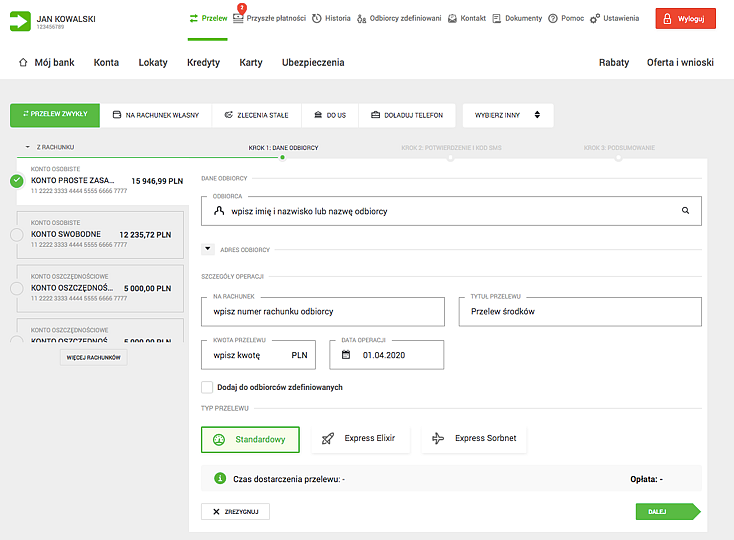Click the Na rachunek account number field
The image size is (734, 540).
click(323, 312)
